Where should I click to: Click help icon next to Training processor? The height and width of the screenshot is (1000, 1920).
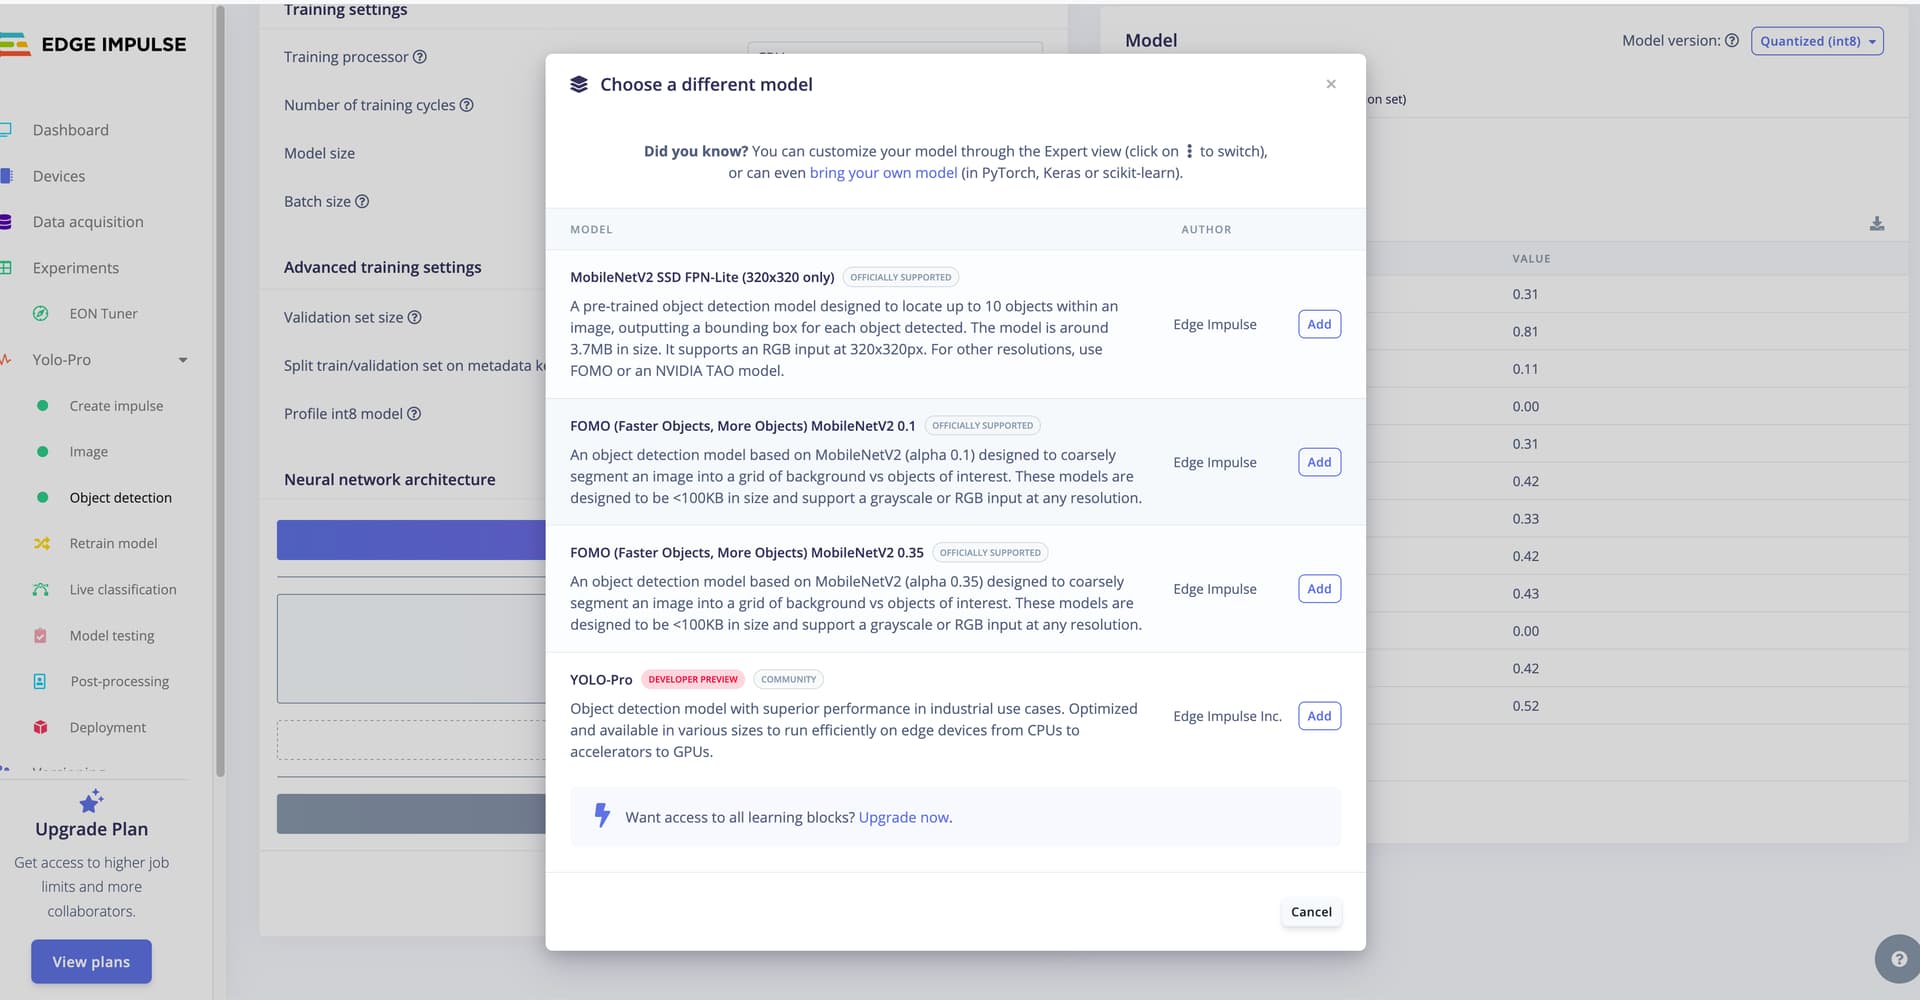pyautogui.click(x=420, y=57)
